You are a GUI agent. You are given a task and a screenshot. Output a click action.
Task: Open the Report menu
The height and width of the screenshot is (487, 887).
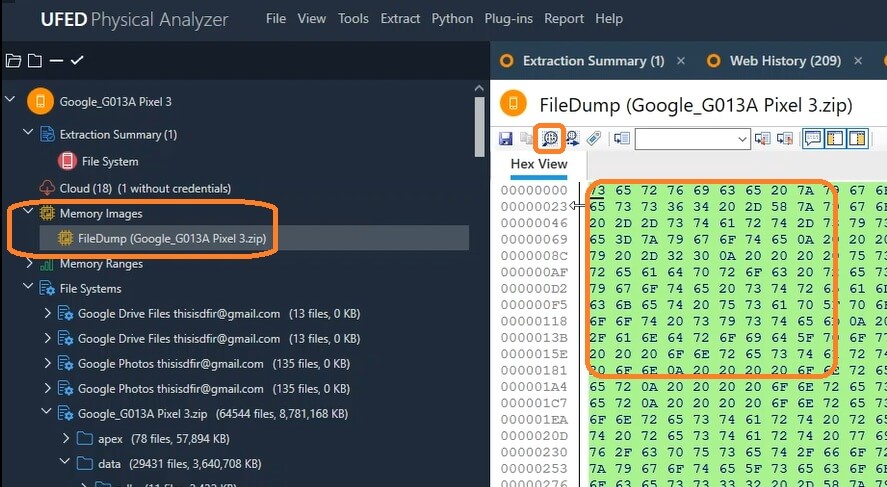[x=563, y=19]
